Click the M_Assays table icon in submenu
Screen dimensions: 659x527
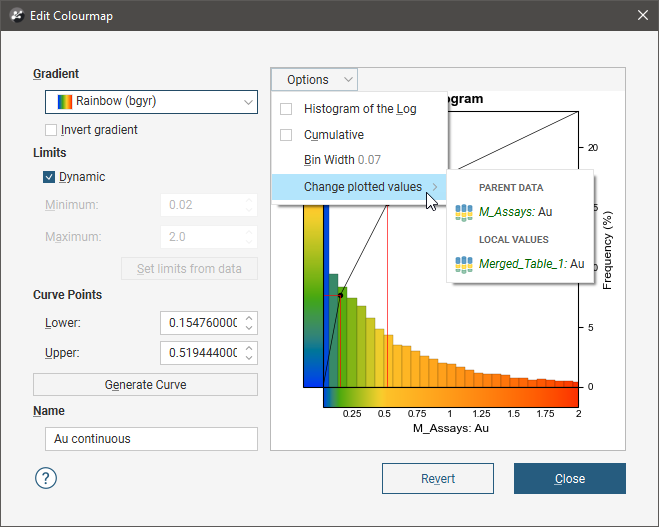click(x=464, y=212)
